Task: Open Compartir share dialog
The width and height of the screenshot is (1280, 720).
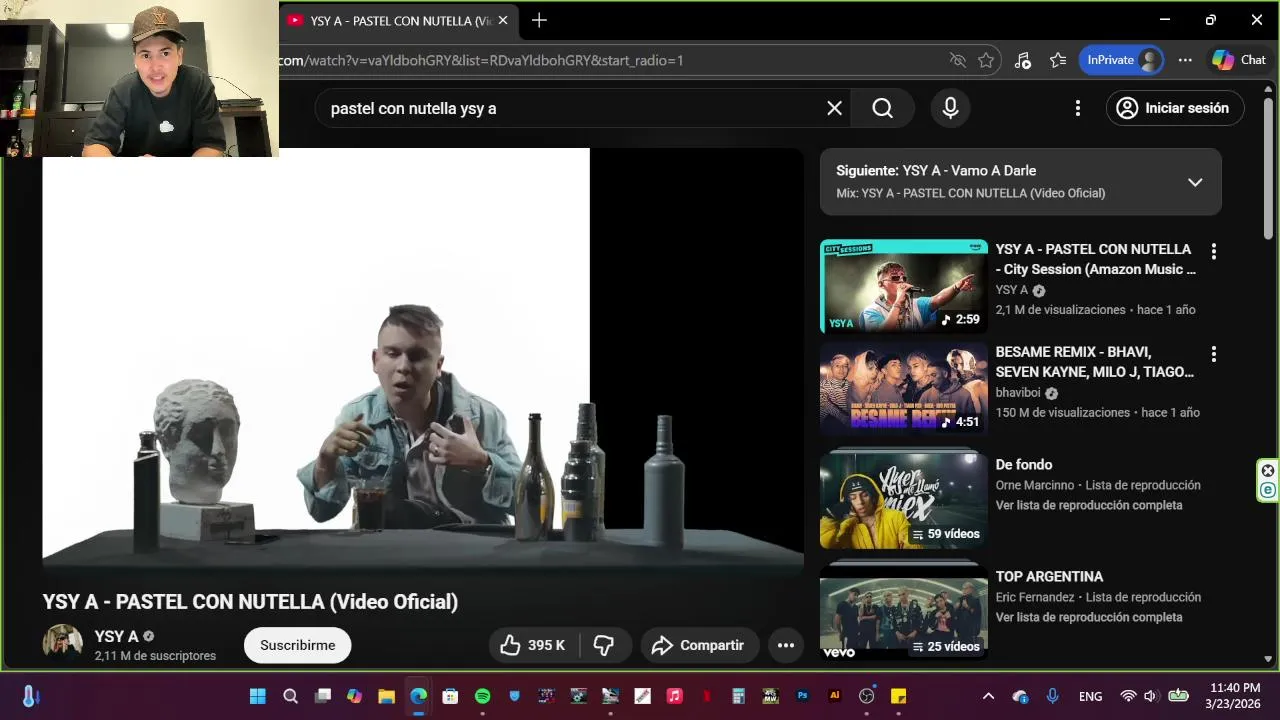Action: pyautogui.click(x=699, y=645)
